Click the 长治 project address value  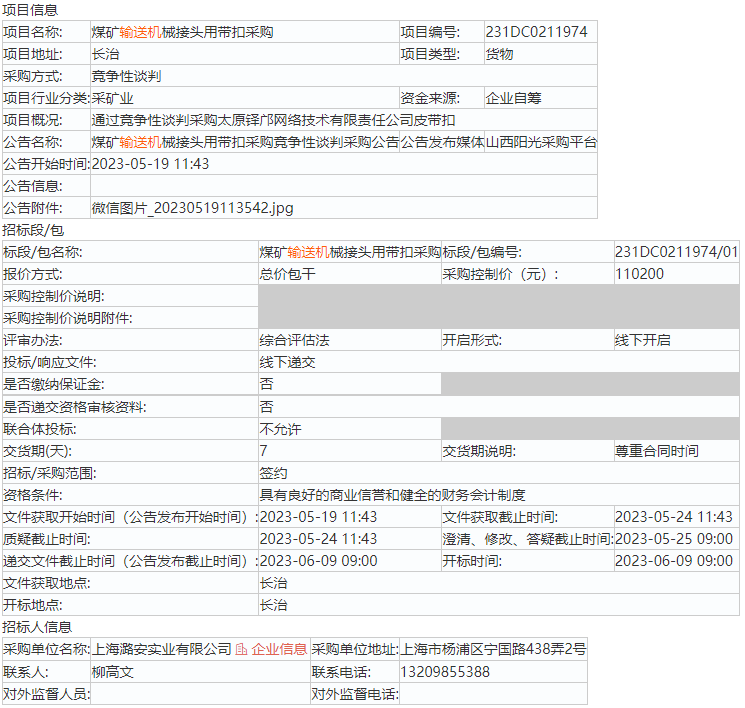(105, 54)
